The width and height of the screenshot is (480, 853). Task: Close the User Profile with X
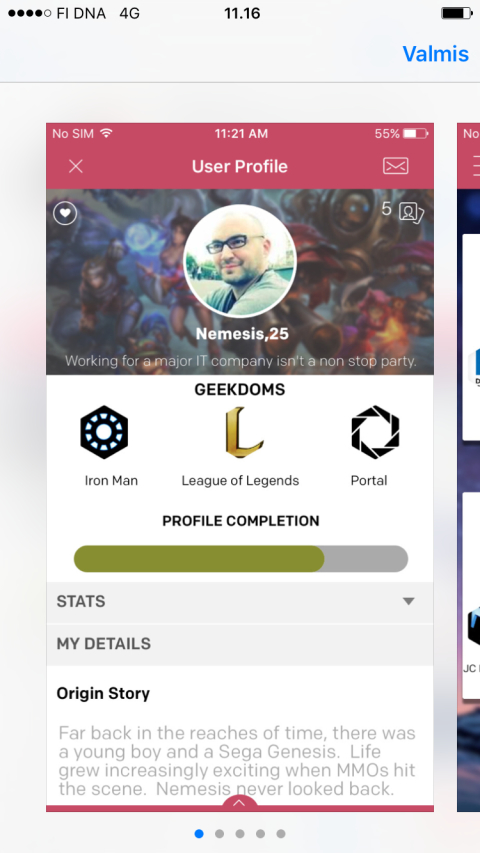[x=76, y=166]
